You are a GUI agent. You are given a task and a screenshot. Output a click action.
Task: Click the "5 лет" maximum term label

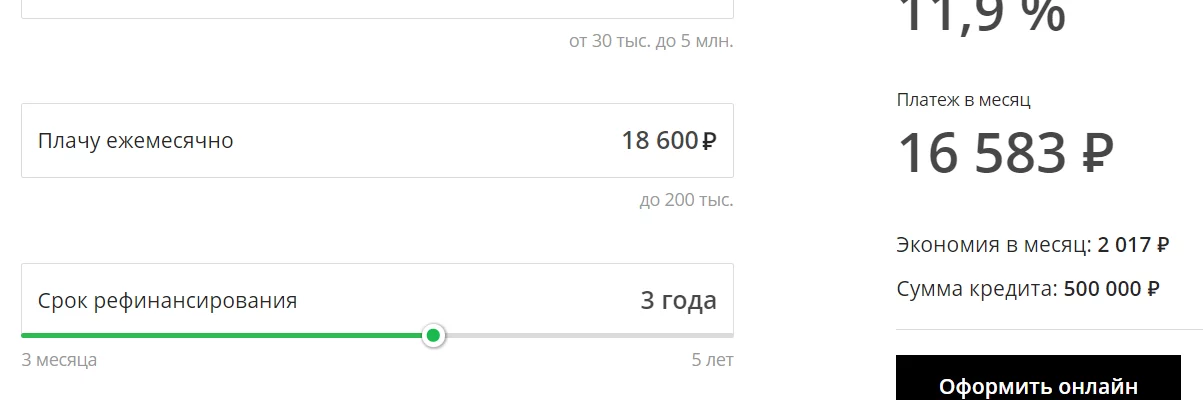(x=712, y=360)
